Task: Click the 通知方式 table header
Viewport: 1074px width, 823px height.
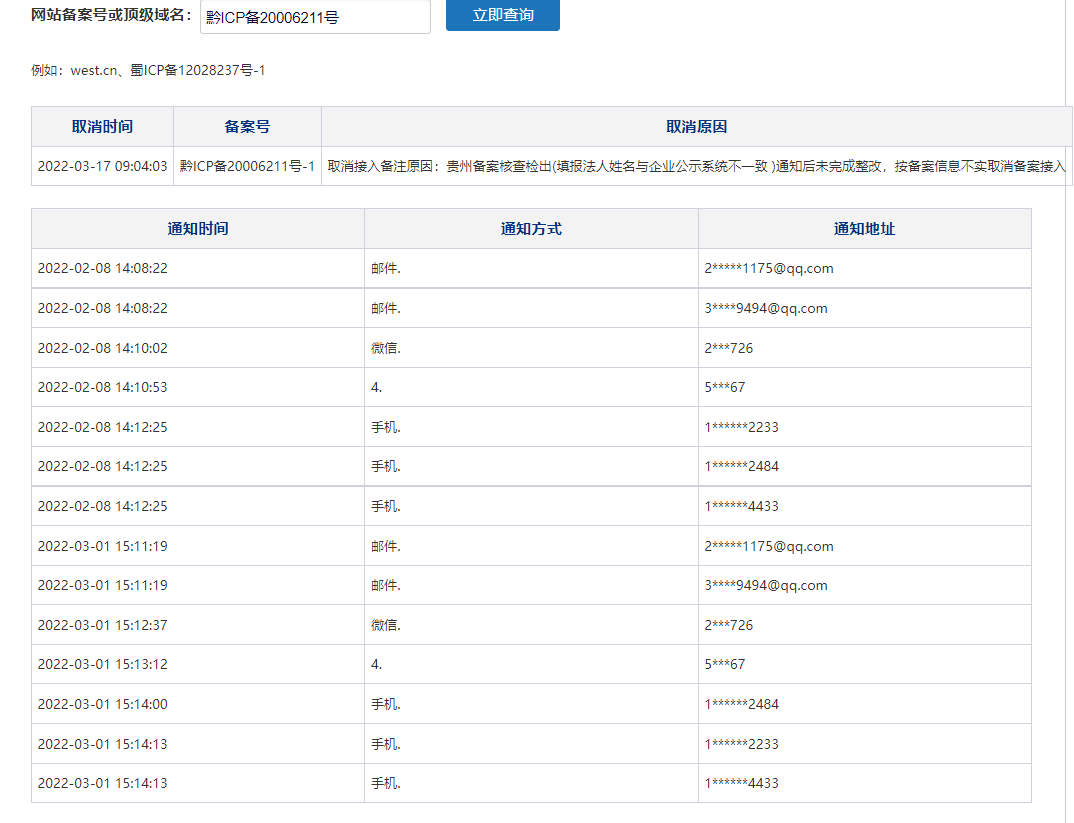Action: coord(531,228)
